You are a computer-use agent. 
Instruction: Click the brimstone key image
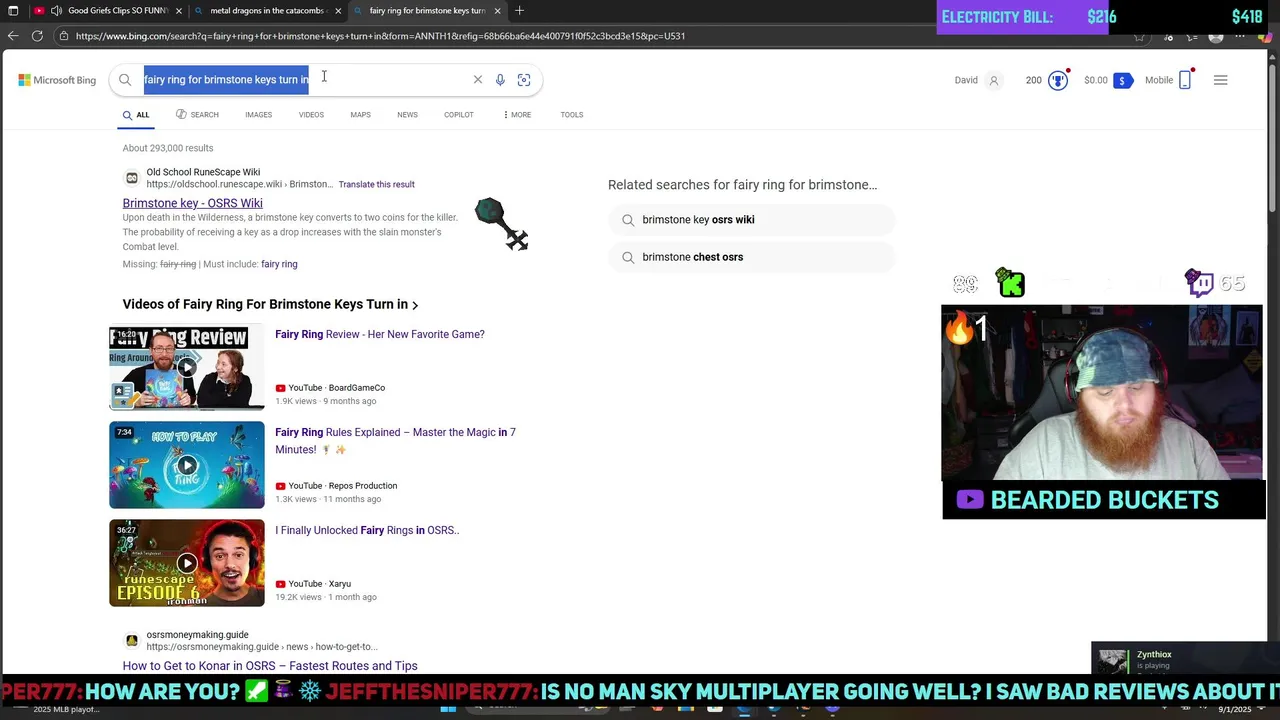pyautogui.click(x=501, y=224)
